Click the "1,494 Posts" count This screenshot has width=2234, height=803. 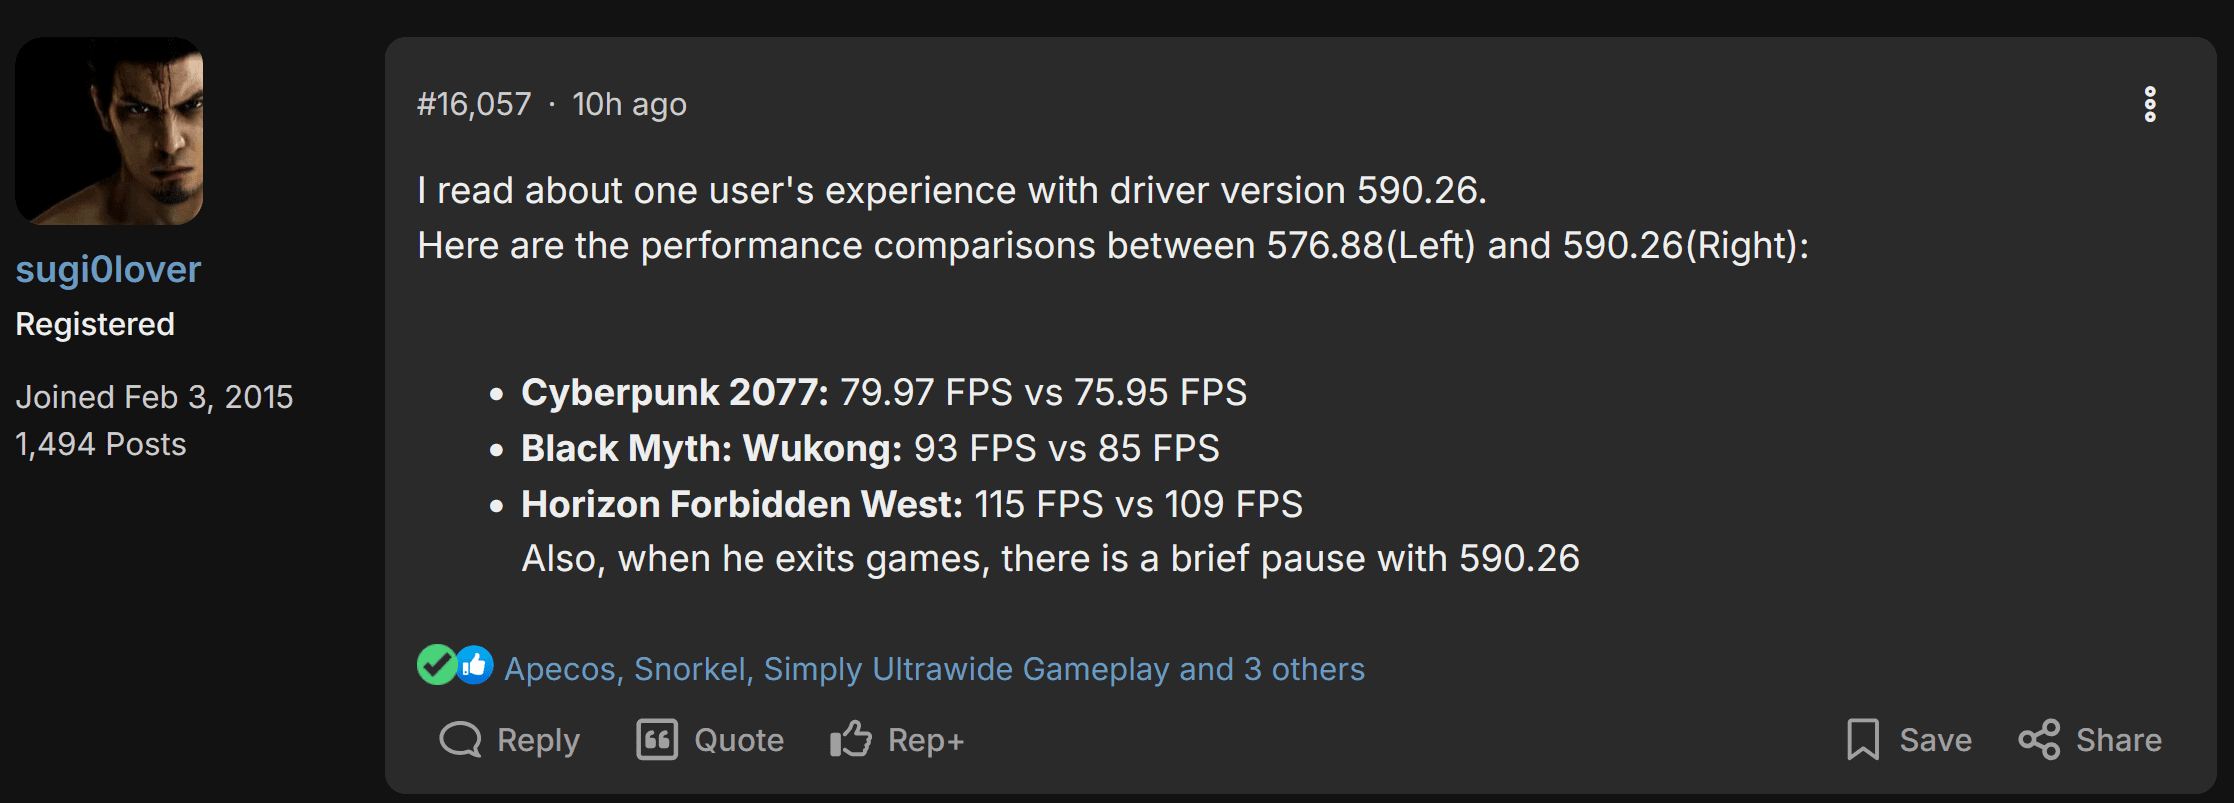[x=101, y=444]
